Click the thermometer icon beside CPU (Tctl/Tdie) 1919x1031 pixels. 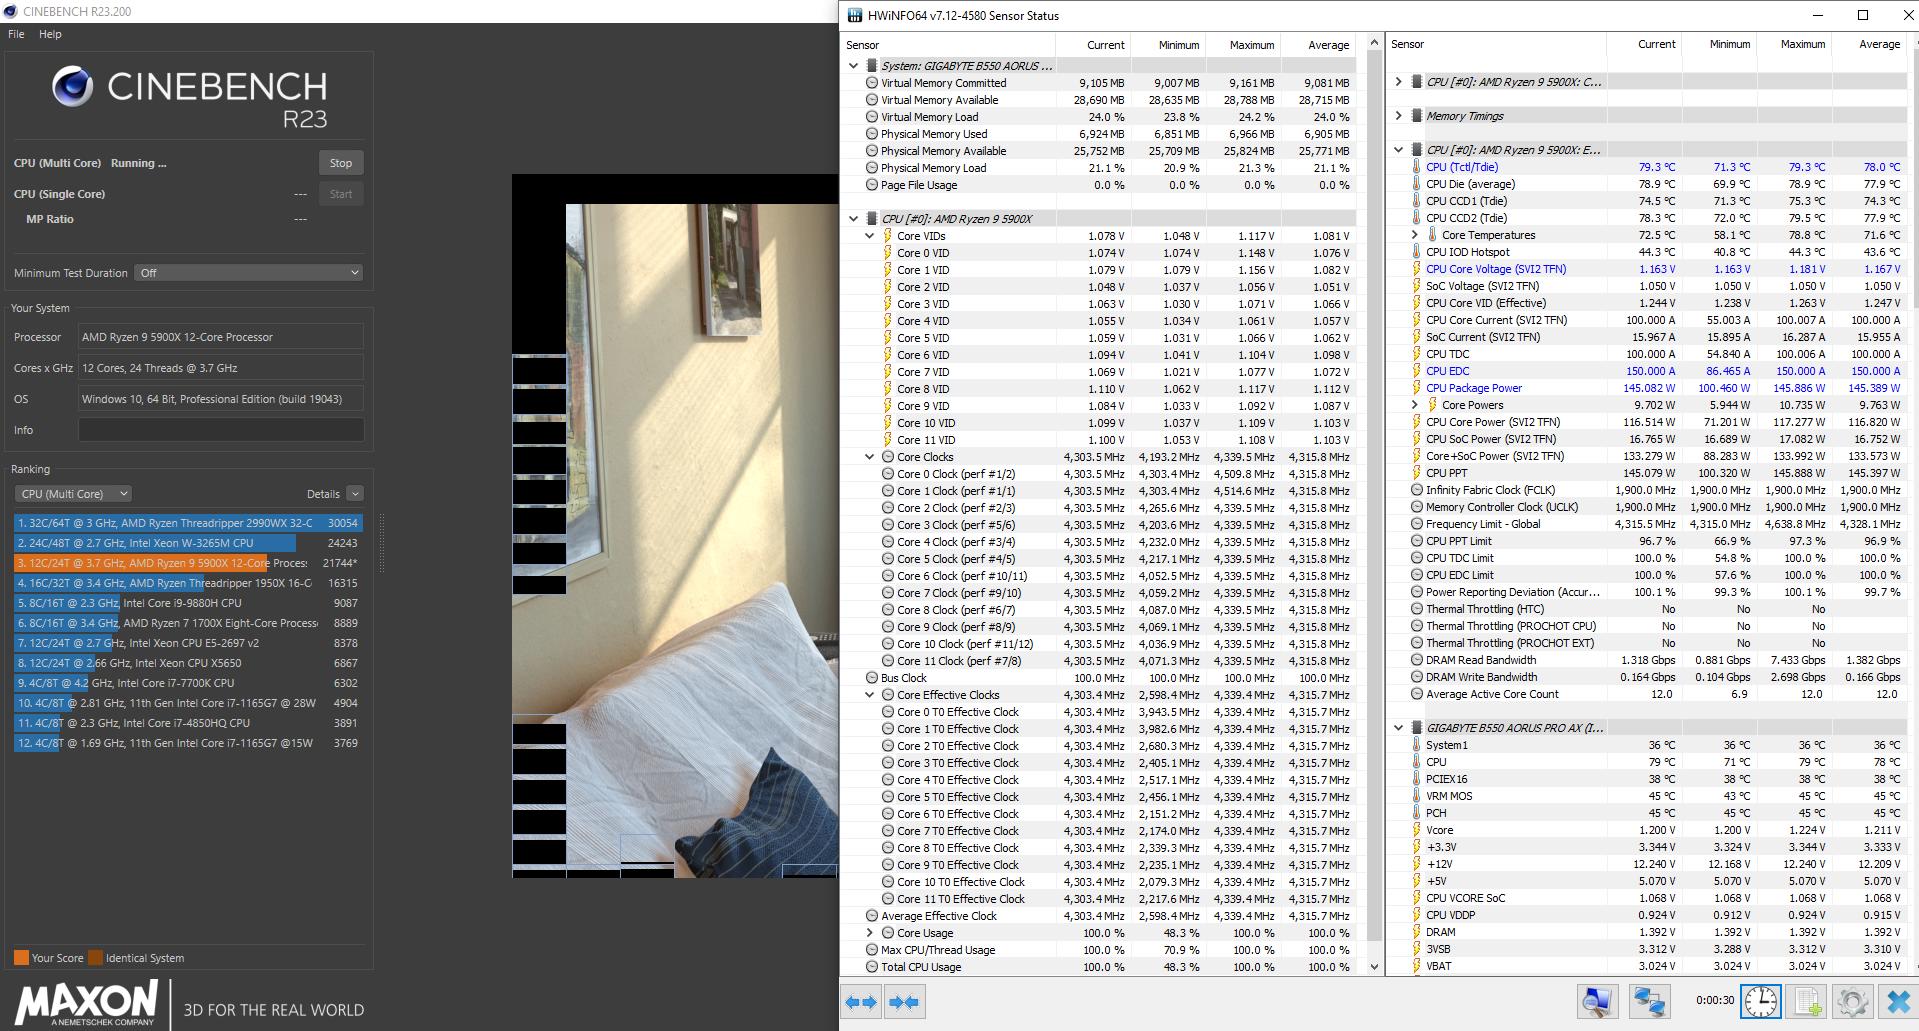[x=1416, y=167]
